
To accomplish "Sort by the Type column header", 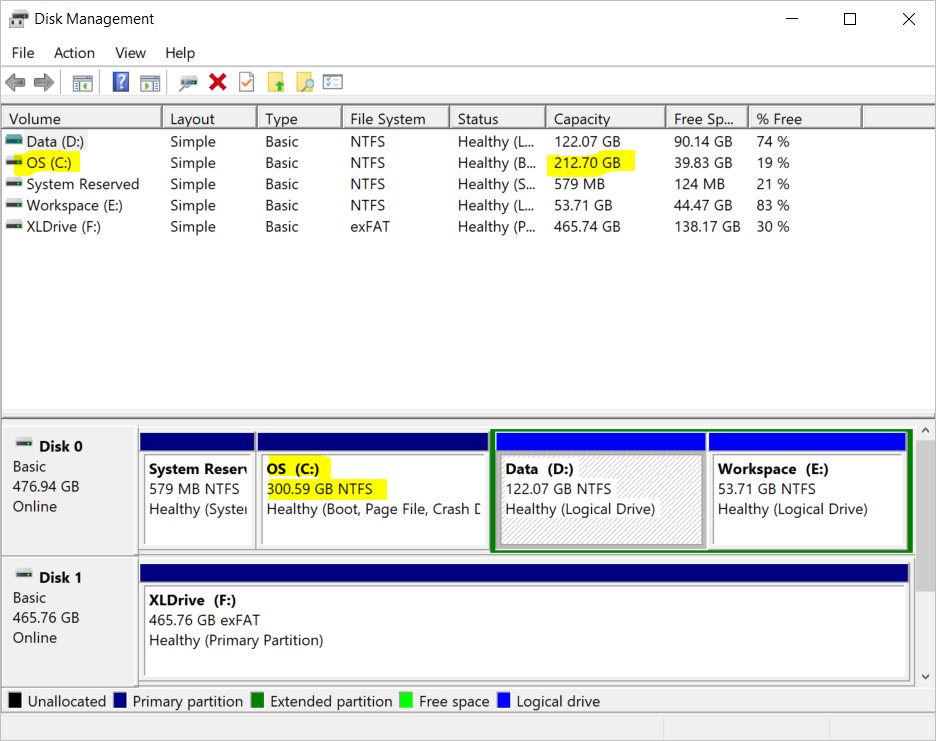I will point(300,119).
